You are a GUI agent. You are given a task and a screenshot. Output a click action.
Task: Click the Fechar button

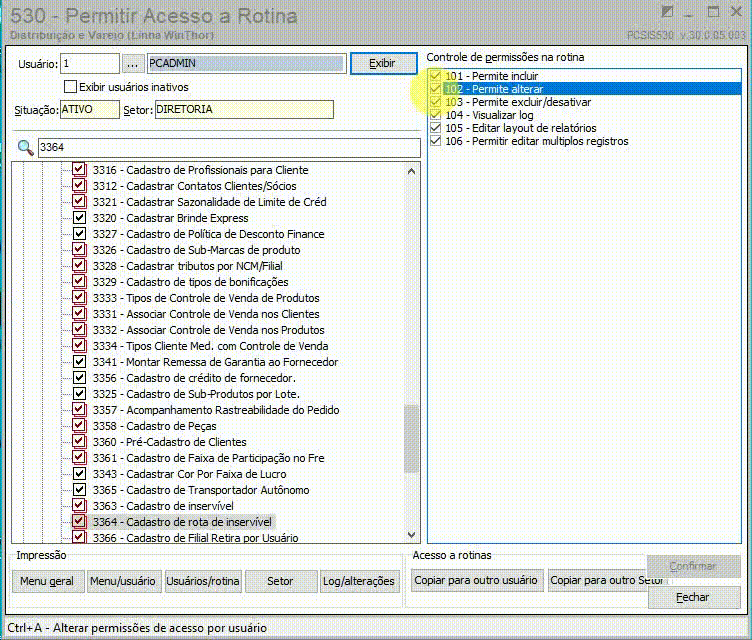(693, 597)
